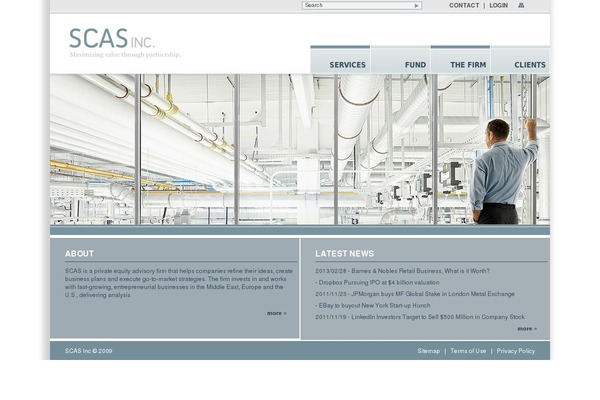The width and height of the screenshot is (600, 400).
Task: Open Dropbox Pursuing IPO news item
Action: pyautogui.click(x=377, y=282)
